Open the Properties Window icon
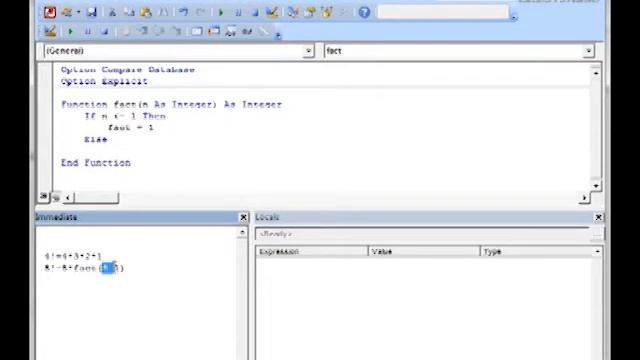The height and width of the screenshot is (360, 640). pyautogui.click(x=310, y=12)
